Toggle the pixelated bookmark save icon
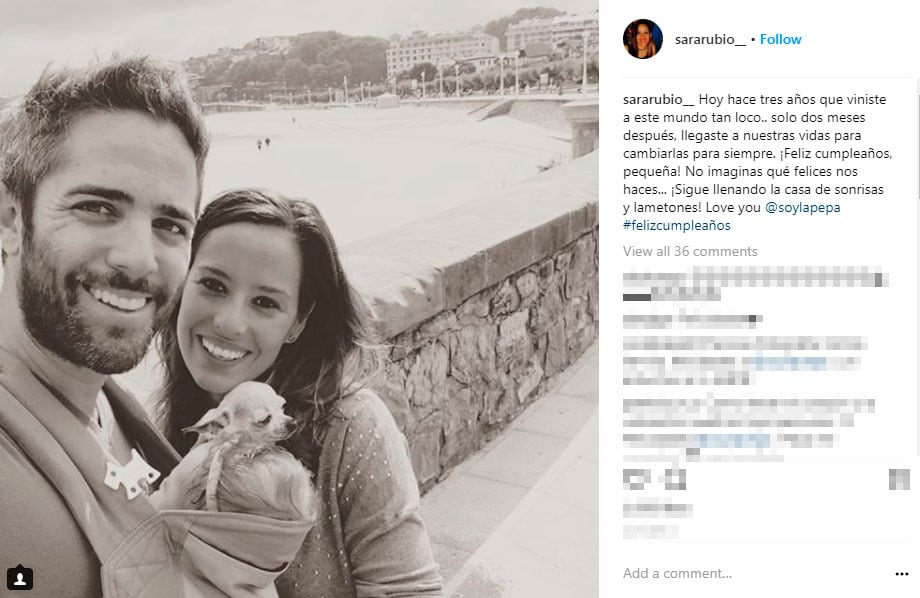Screen dimensions: 920x598 pyautogui.click(x=899, y=479)
